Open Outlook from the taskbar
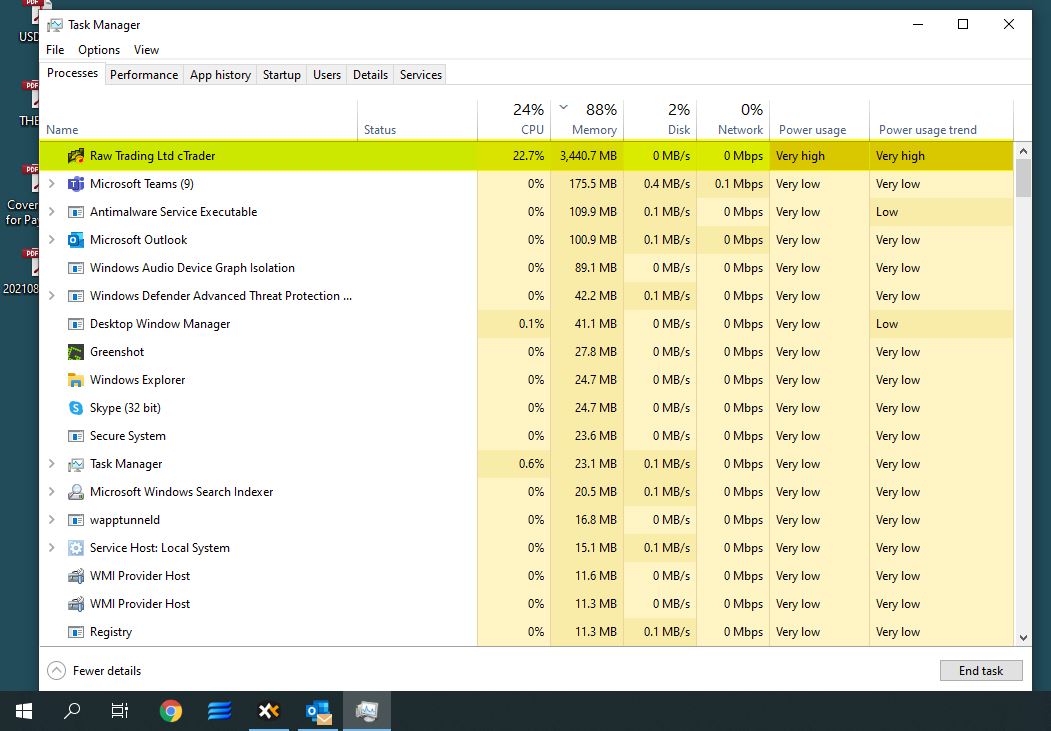Viewport: 1051px width, 731px height. coord(318,711)
